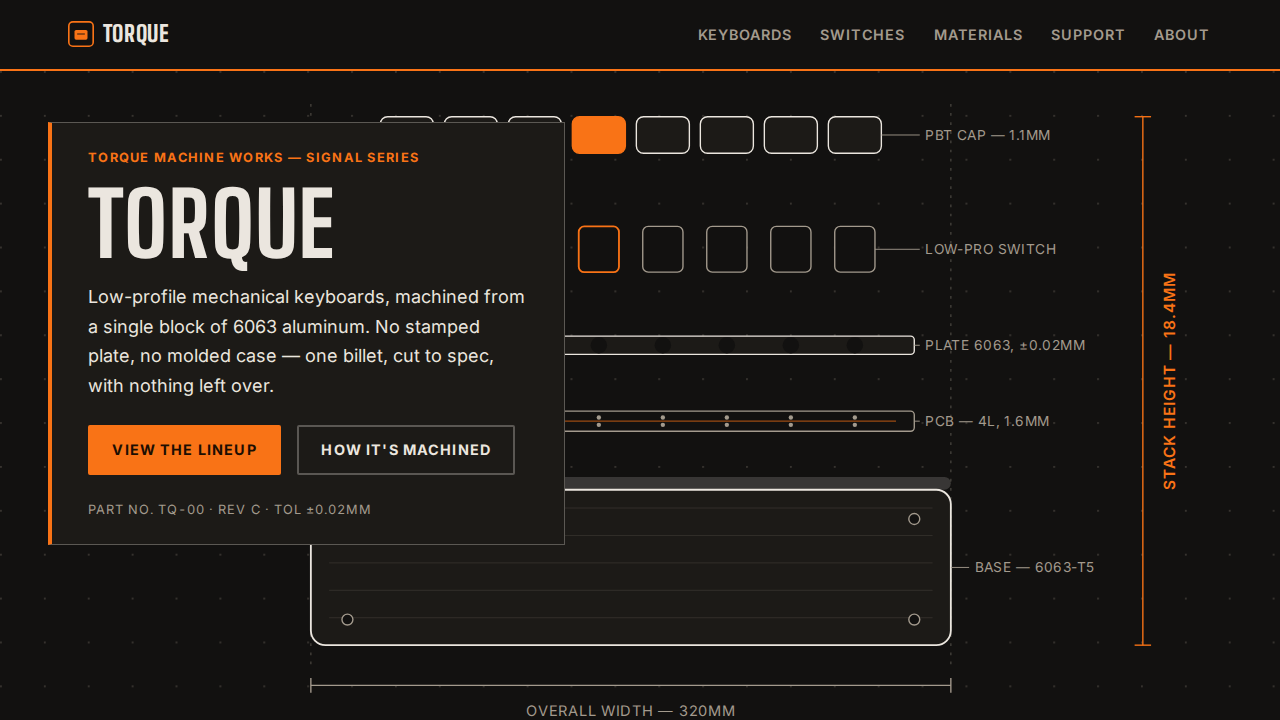This screenshot has height=720, width=1280.
Task: Click the PCB — 4L, 1.6MM label
Action: (987, 421)
